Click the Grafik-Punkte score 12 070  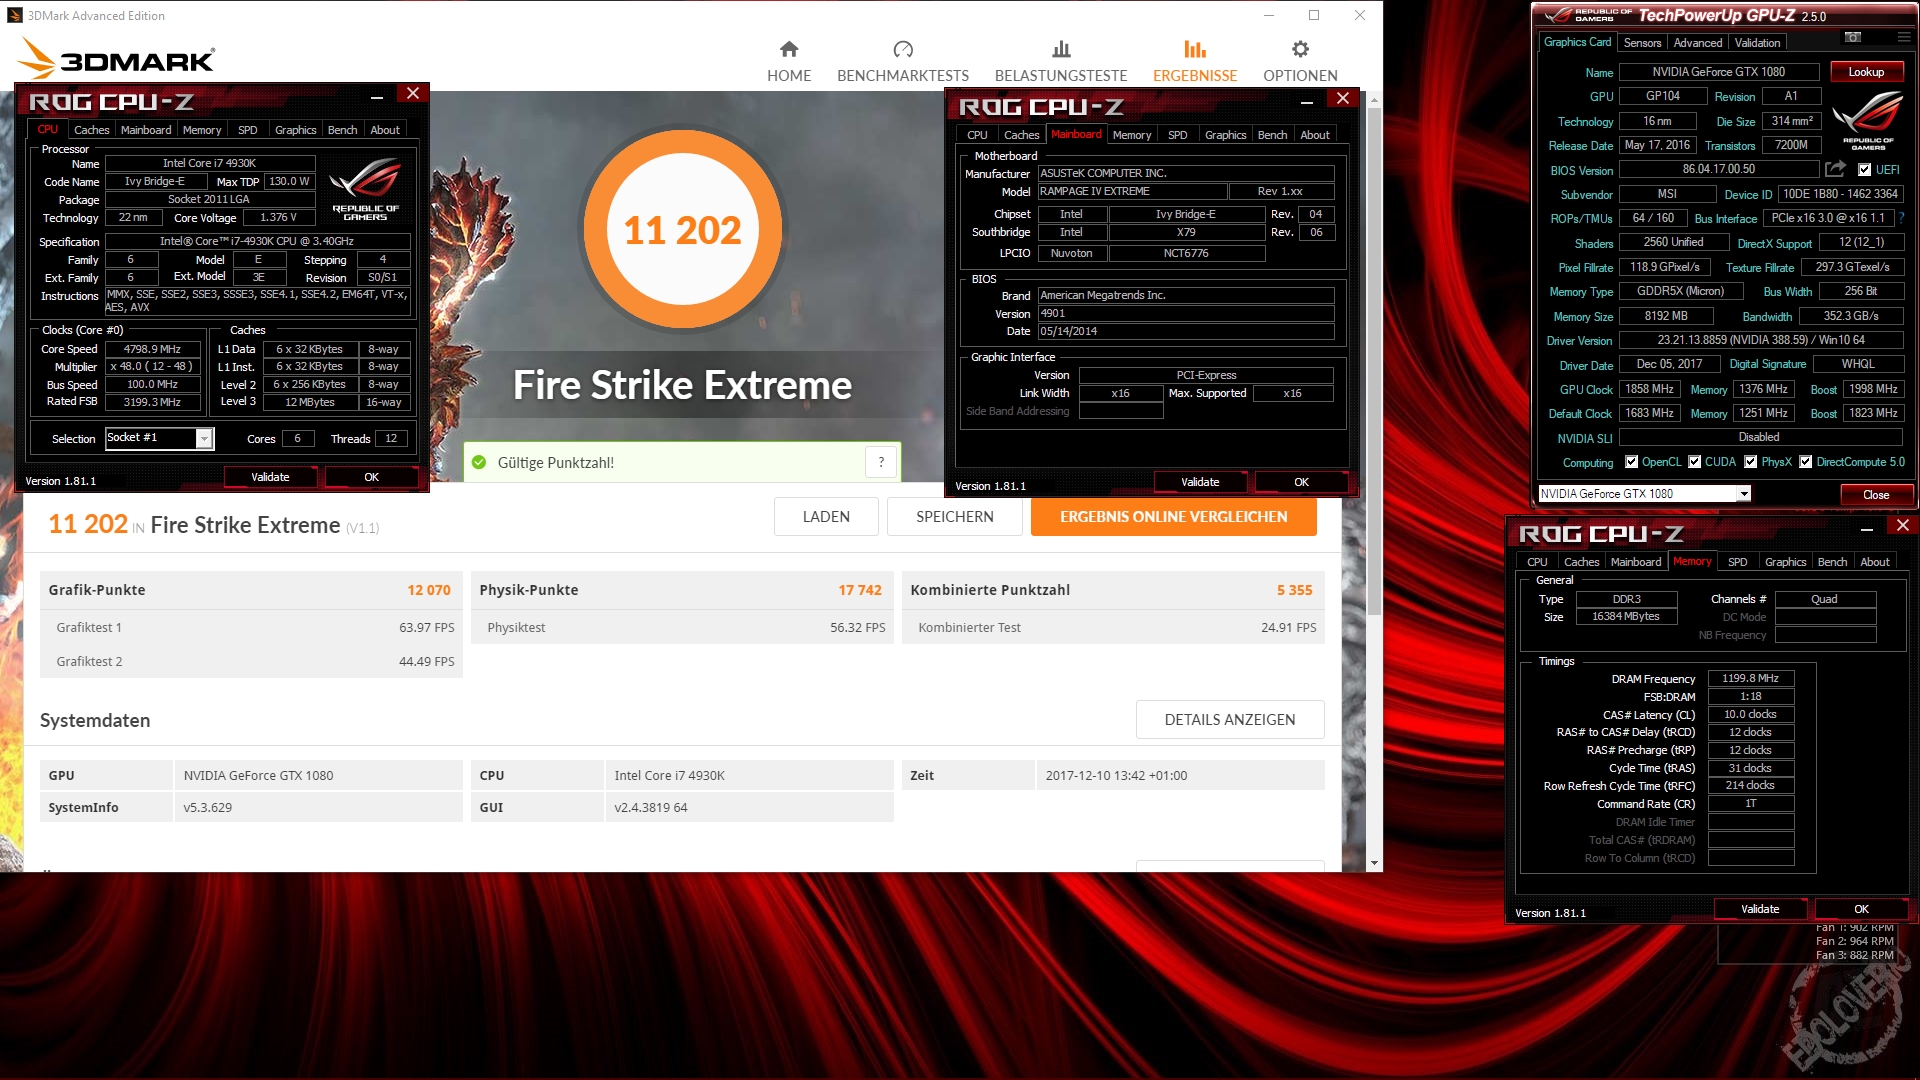[428, 590]
